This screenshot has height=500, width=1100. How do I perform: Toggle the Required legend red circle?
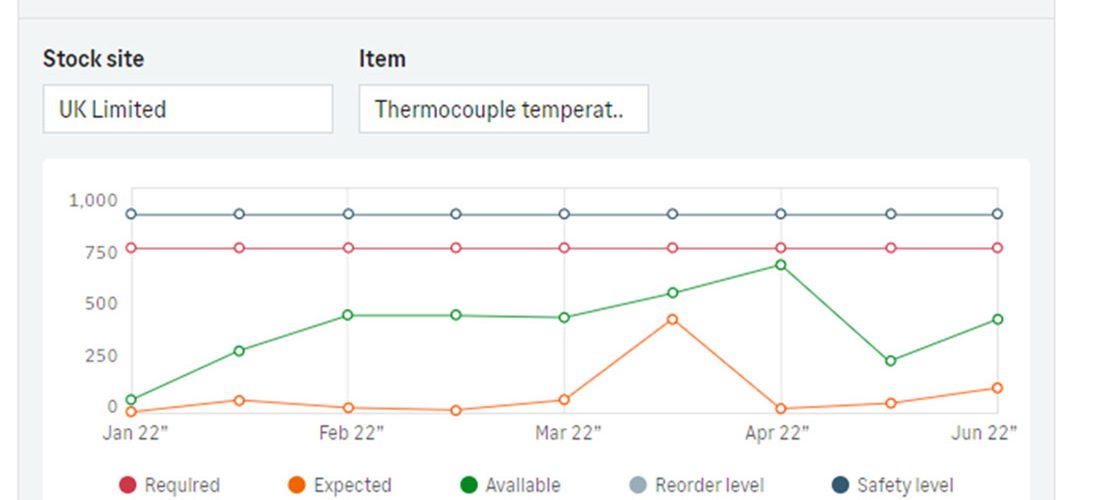click(127, 485)
